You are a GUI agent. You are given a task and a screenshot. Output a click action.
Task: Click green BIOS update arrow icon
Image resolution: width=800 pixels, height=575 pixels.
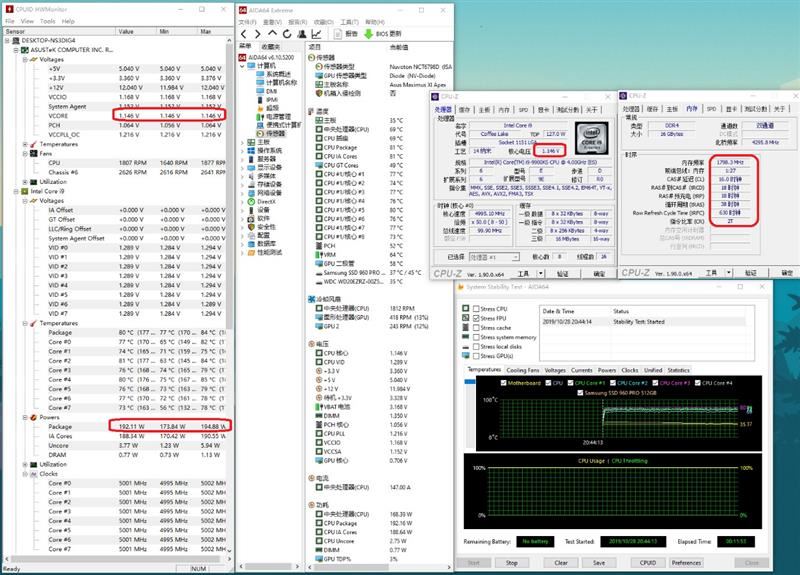pyautogui.click(x=368, y=34)
